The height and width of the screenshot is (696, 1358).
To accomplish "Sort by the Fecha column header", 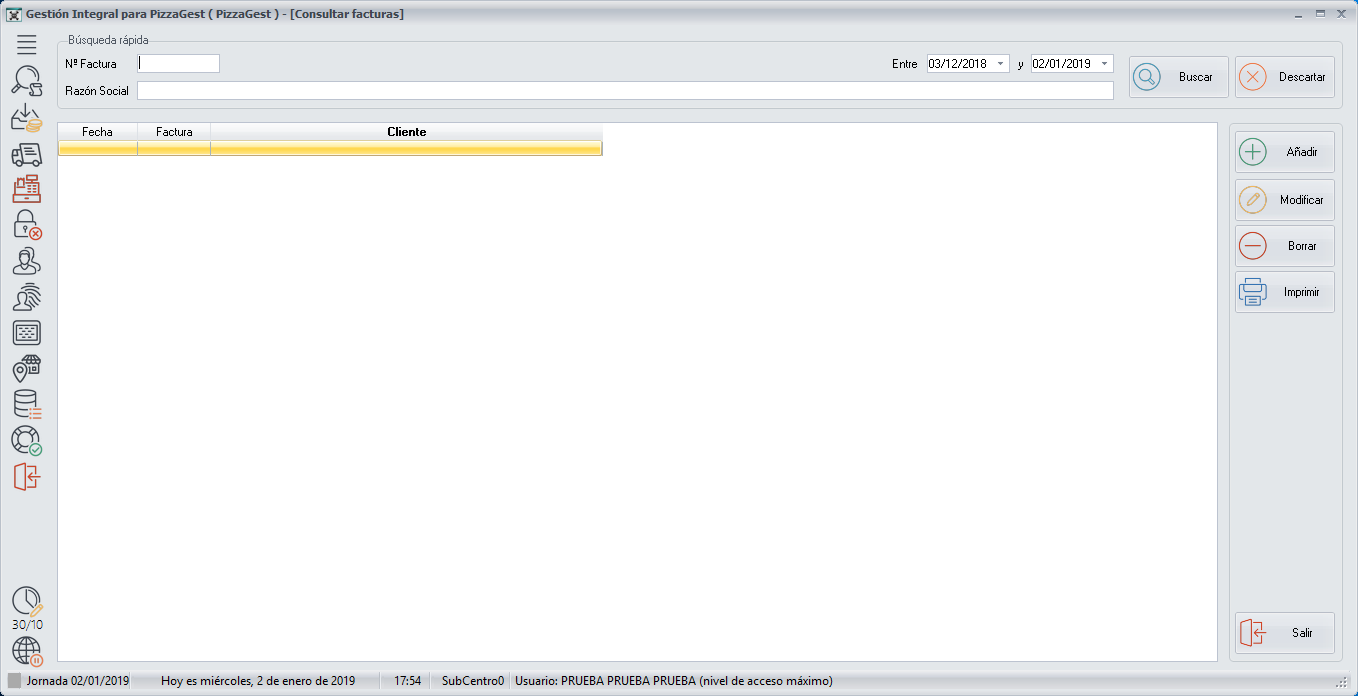I will point(97,132).
